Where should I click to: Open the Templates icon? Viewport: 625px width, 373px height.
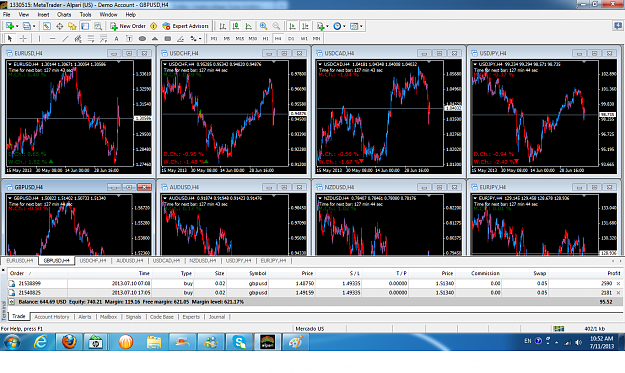pyautogui.click(x=354, y=26)
